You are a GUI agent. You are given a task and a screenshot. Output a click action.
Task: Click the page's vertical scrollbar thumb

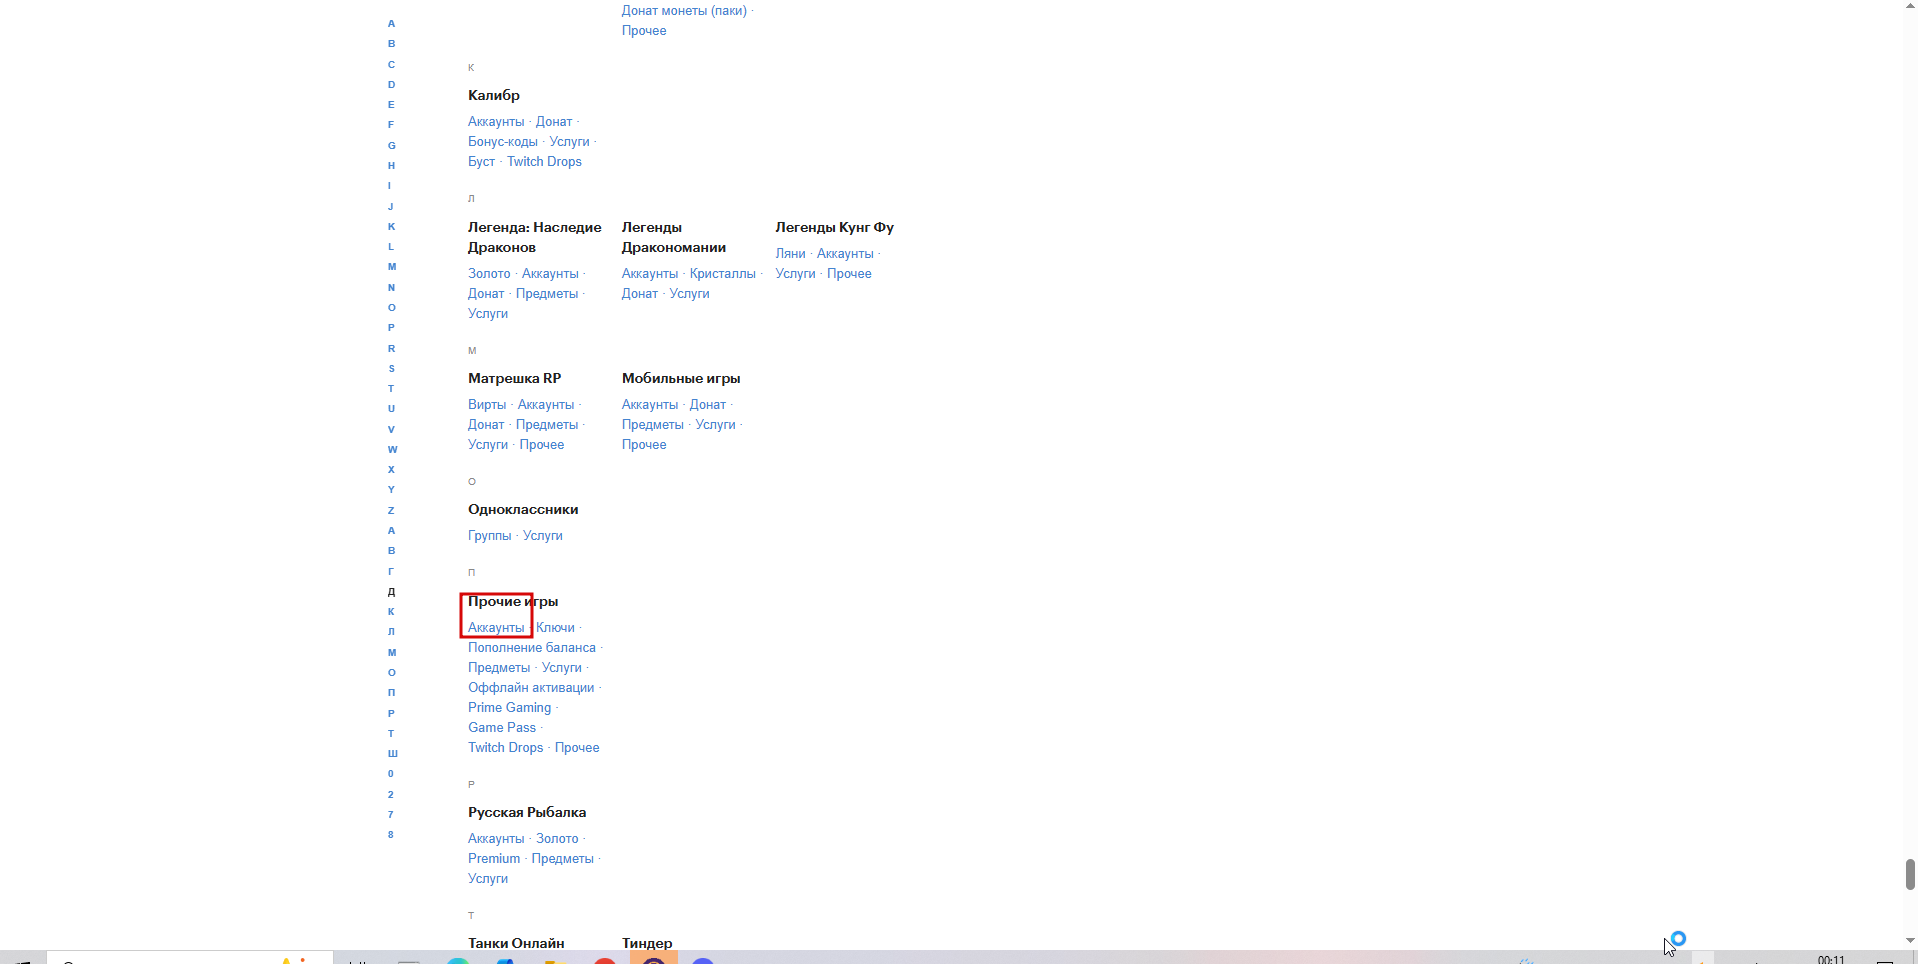[x=1910, y=874]
